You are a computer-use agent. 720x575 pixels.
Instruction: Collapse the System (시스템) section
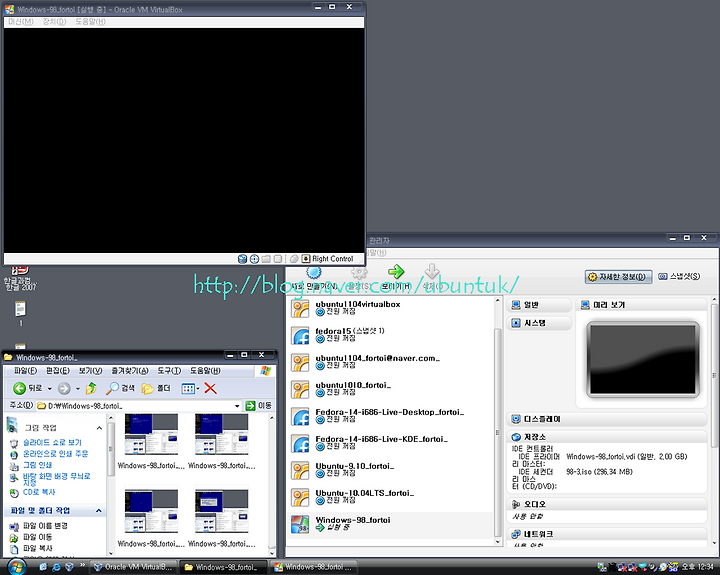tap(539, 323)
